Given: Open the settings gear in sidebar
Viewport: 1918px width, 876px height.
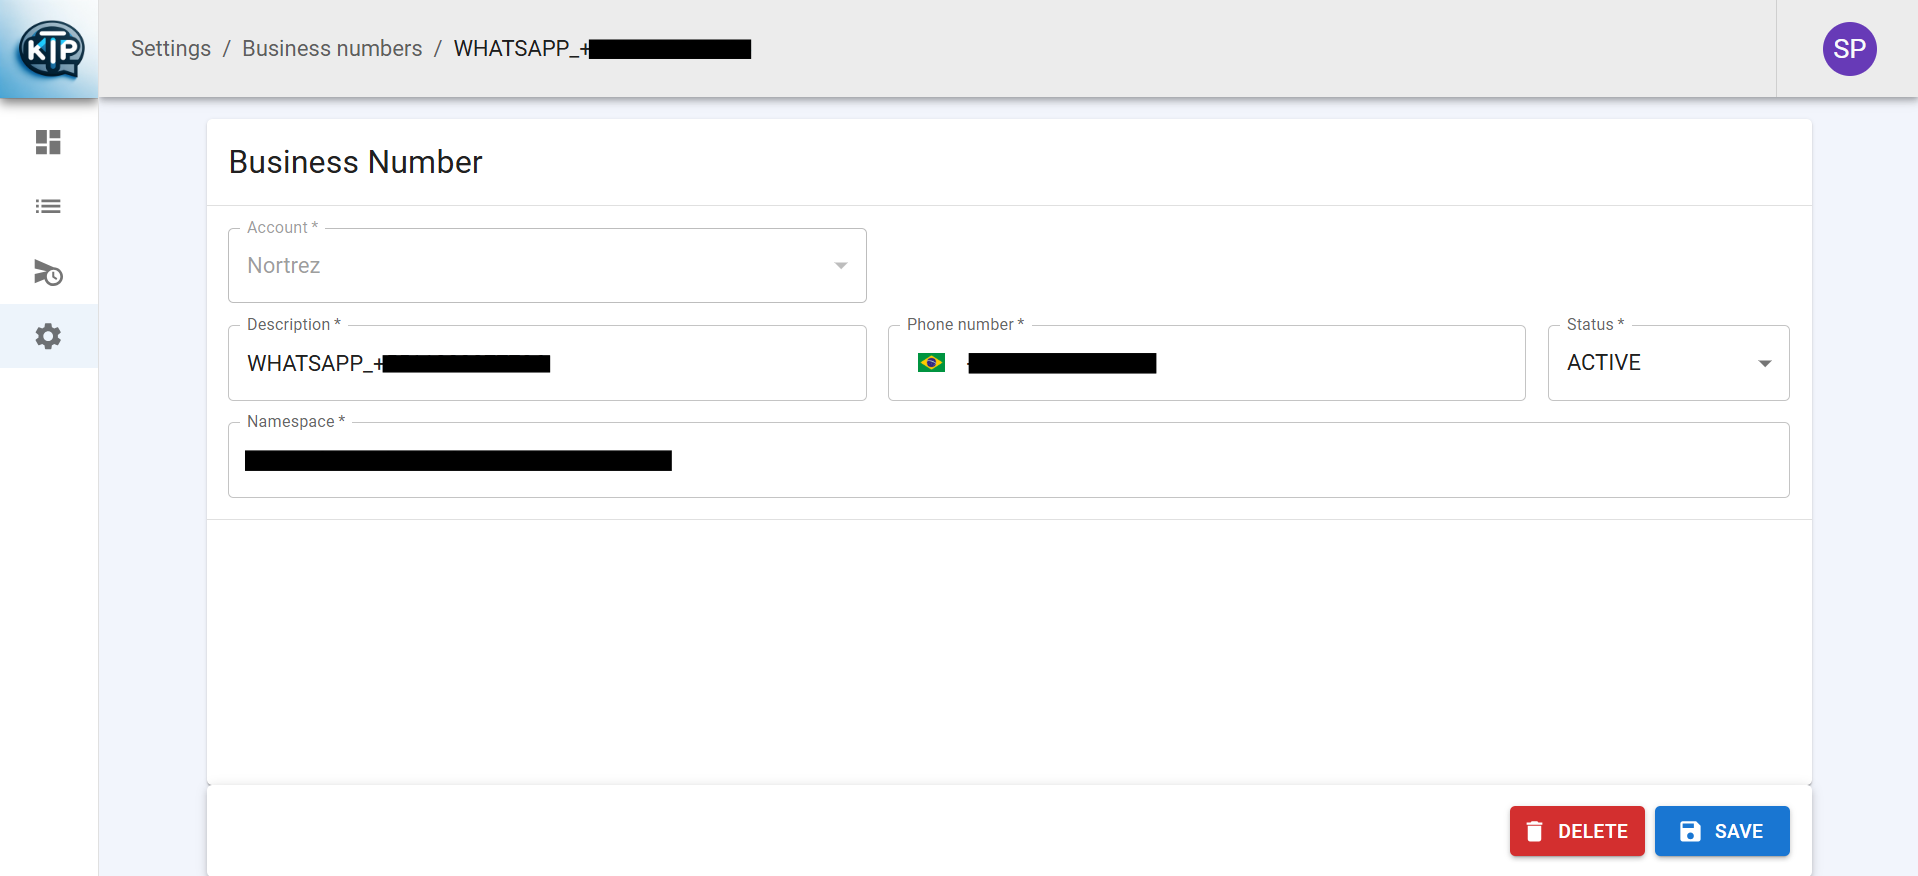Looking at the screenshot, I should pos(48,336).
